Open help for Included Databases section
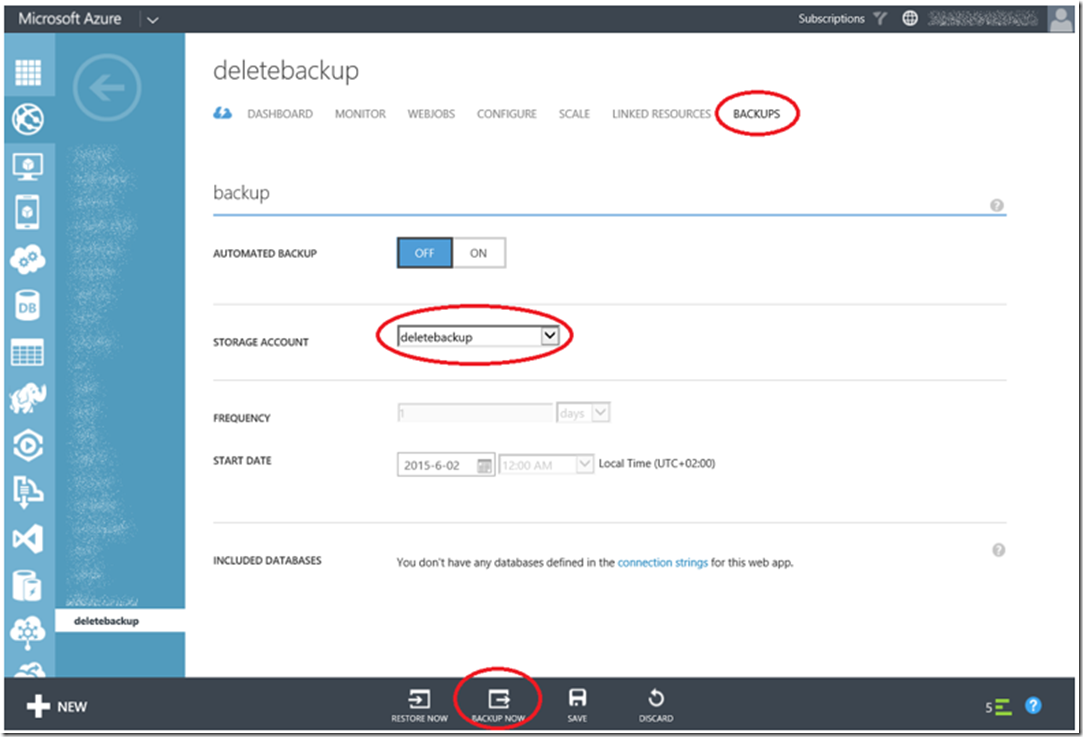 pyautogui.click(x=999, y=550)
